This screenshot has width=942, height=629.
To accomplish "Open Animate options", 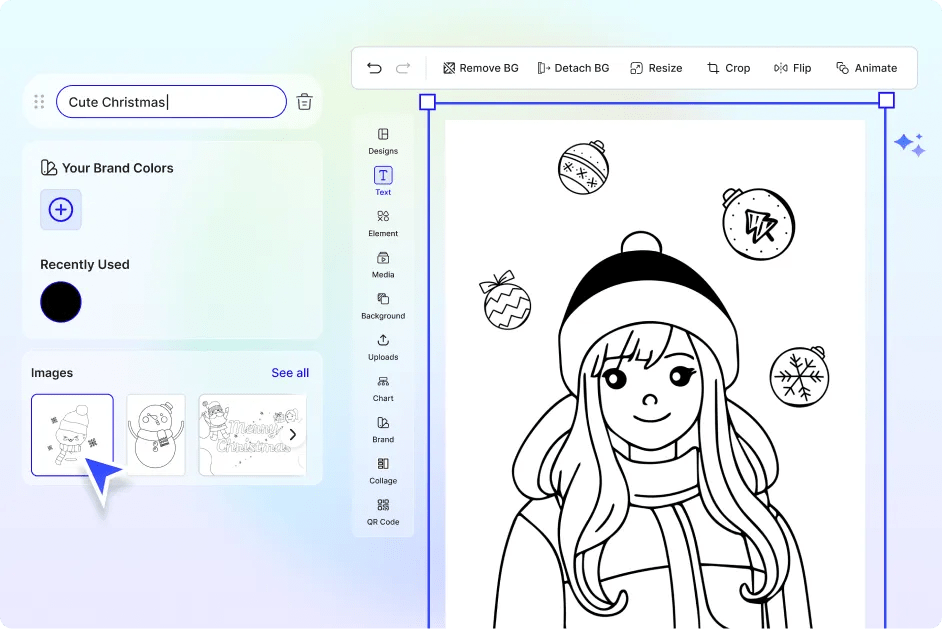I will pos(866,68).
